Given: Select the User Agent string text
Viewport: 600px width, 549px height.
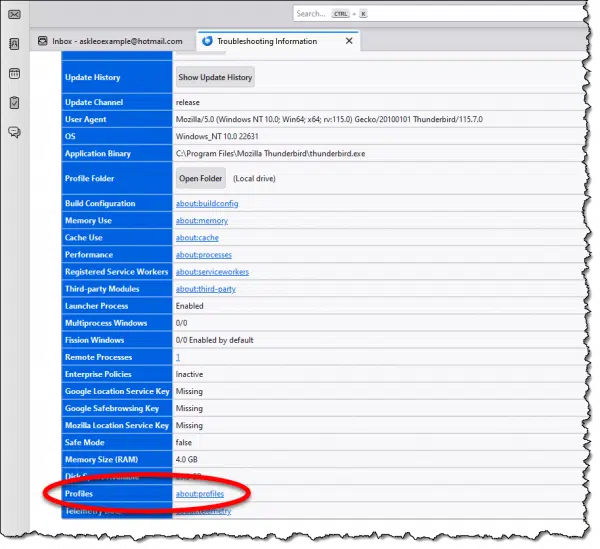Looking at the screenshot, I should [x=329, y=119].
